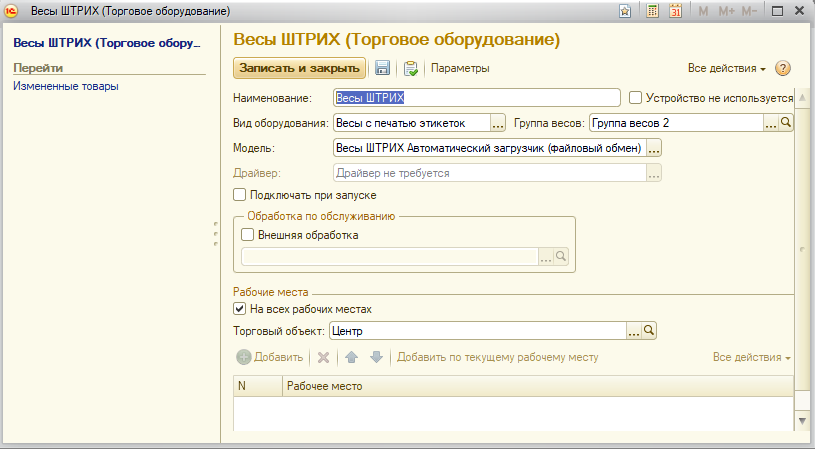Click the Торговый объект input field
Viewport: 815px width, 449px height.
click(478, 331)
